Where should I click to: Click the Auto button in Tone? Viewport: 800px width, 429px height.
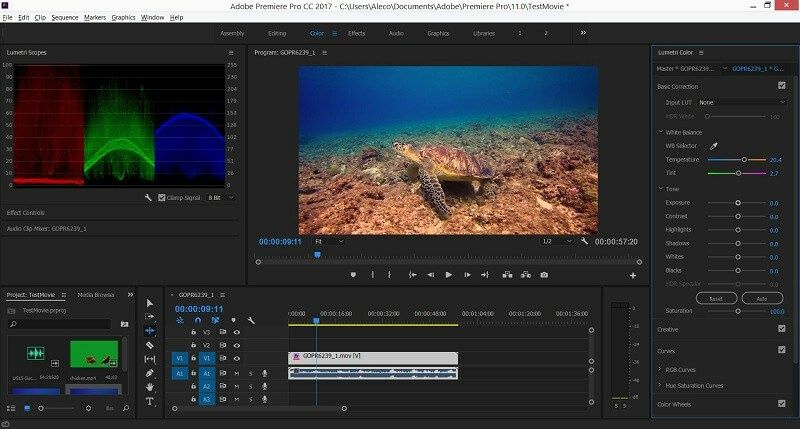tap(762, 298)
